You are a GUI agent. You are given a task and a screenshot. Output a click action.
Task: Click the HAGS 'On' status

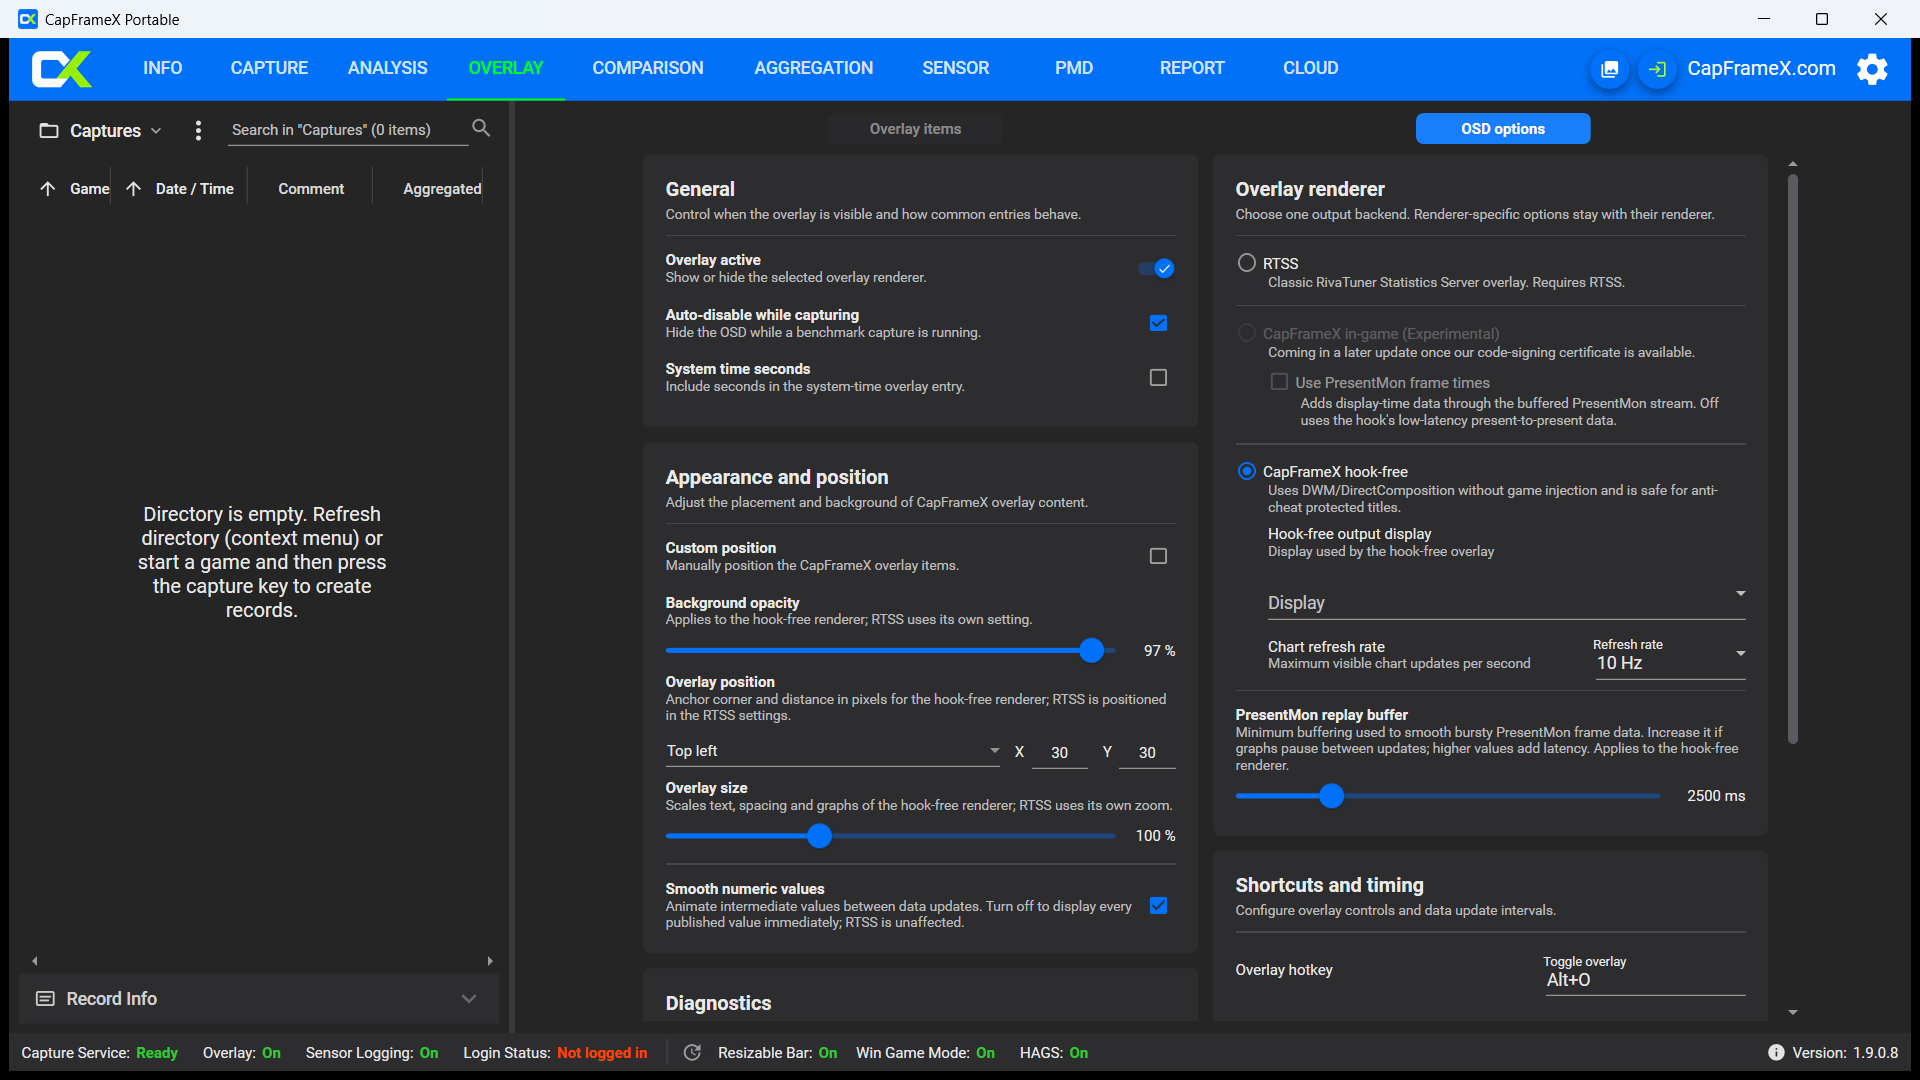click(1079, 1053)
